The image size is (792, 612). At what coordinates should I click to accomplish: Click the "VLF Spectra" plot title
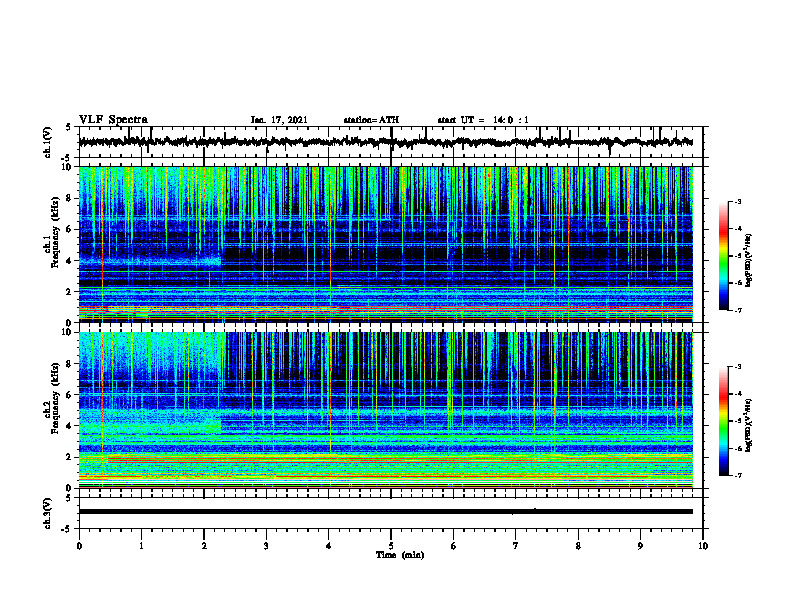pyautogui.click(x=113, y=120)
